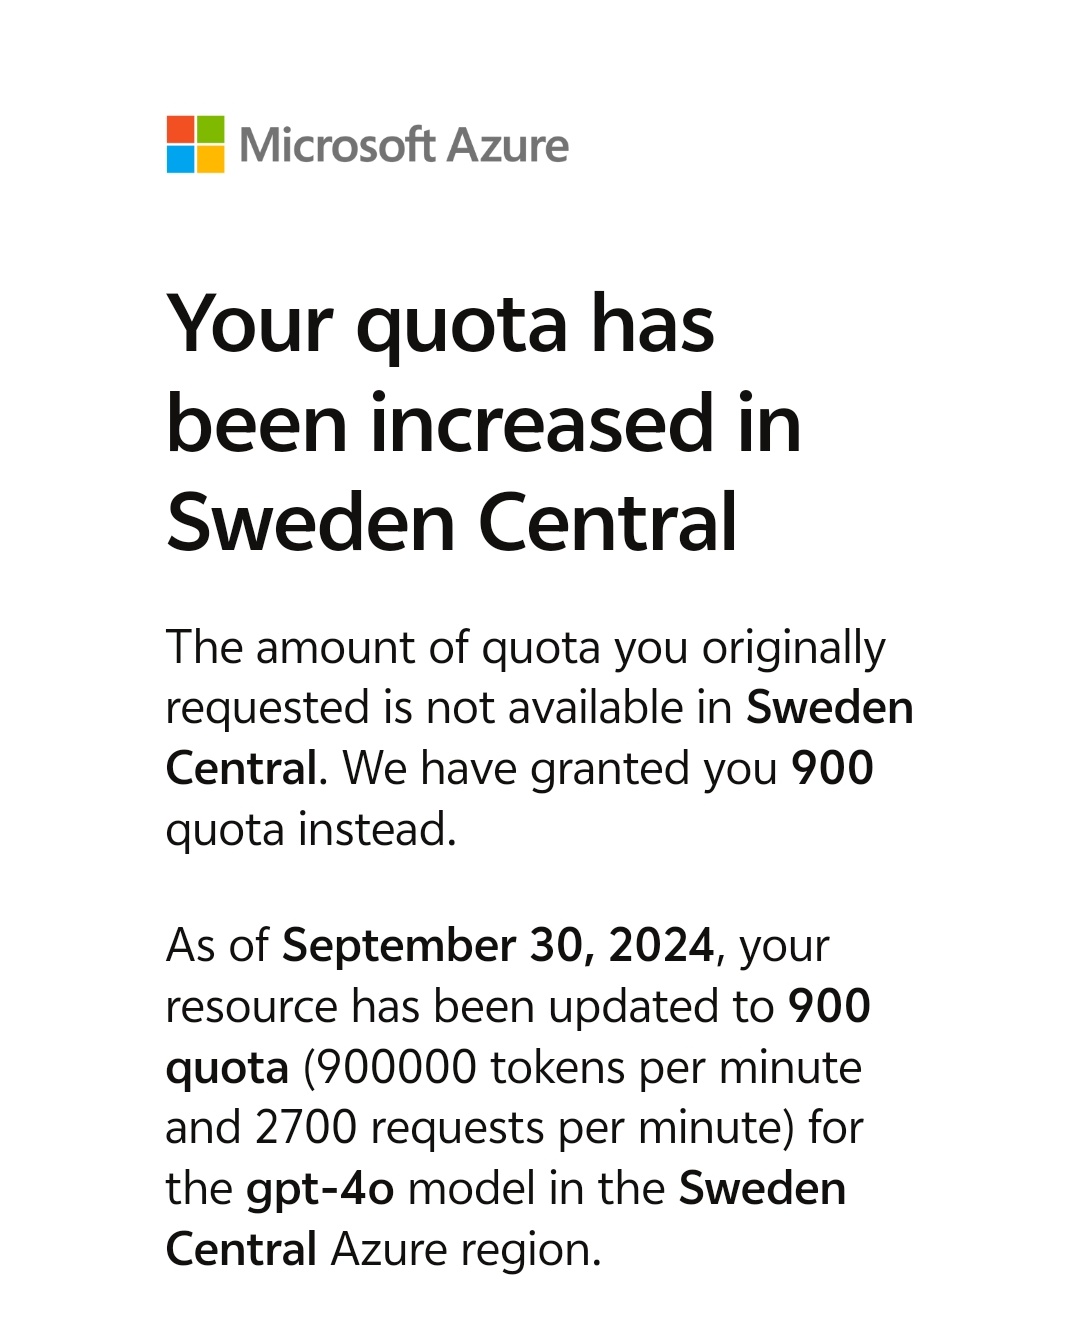
Task: Click the 'Microsoft Azure' wordmark text
Action: point(404,145)
